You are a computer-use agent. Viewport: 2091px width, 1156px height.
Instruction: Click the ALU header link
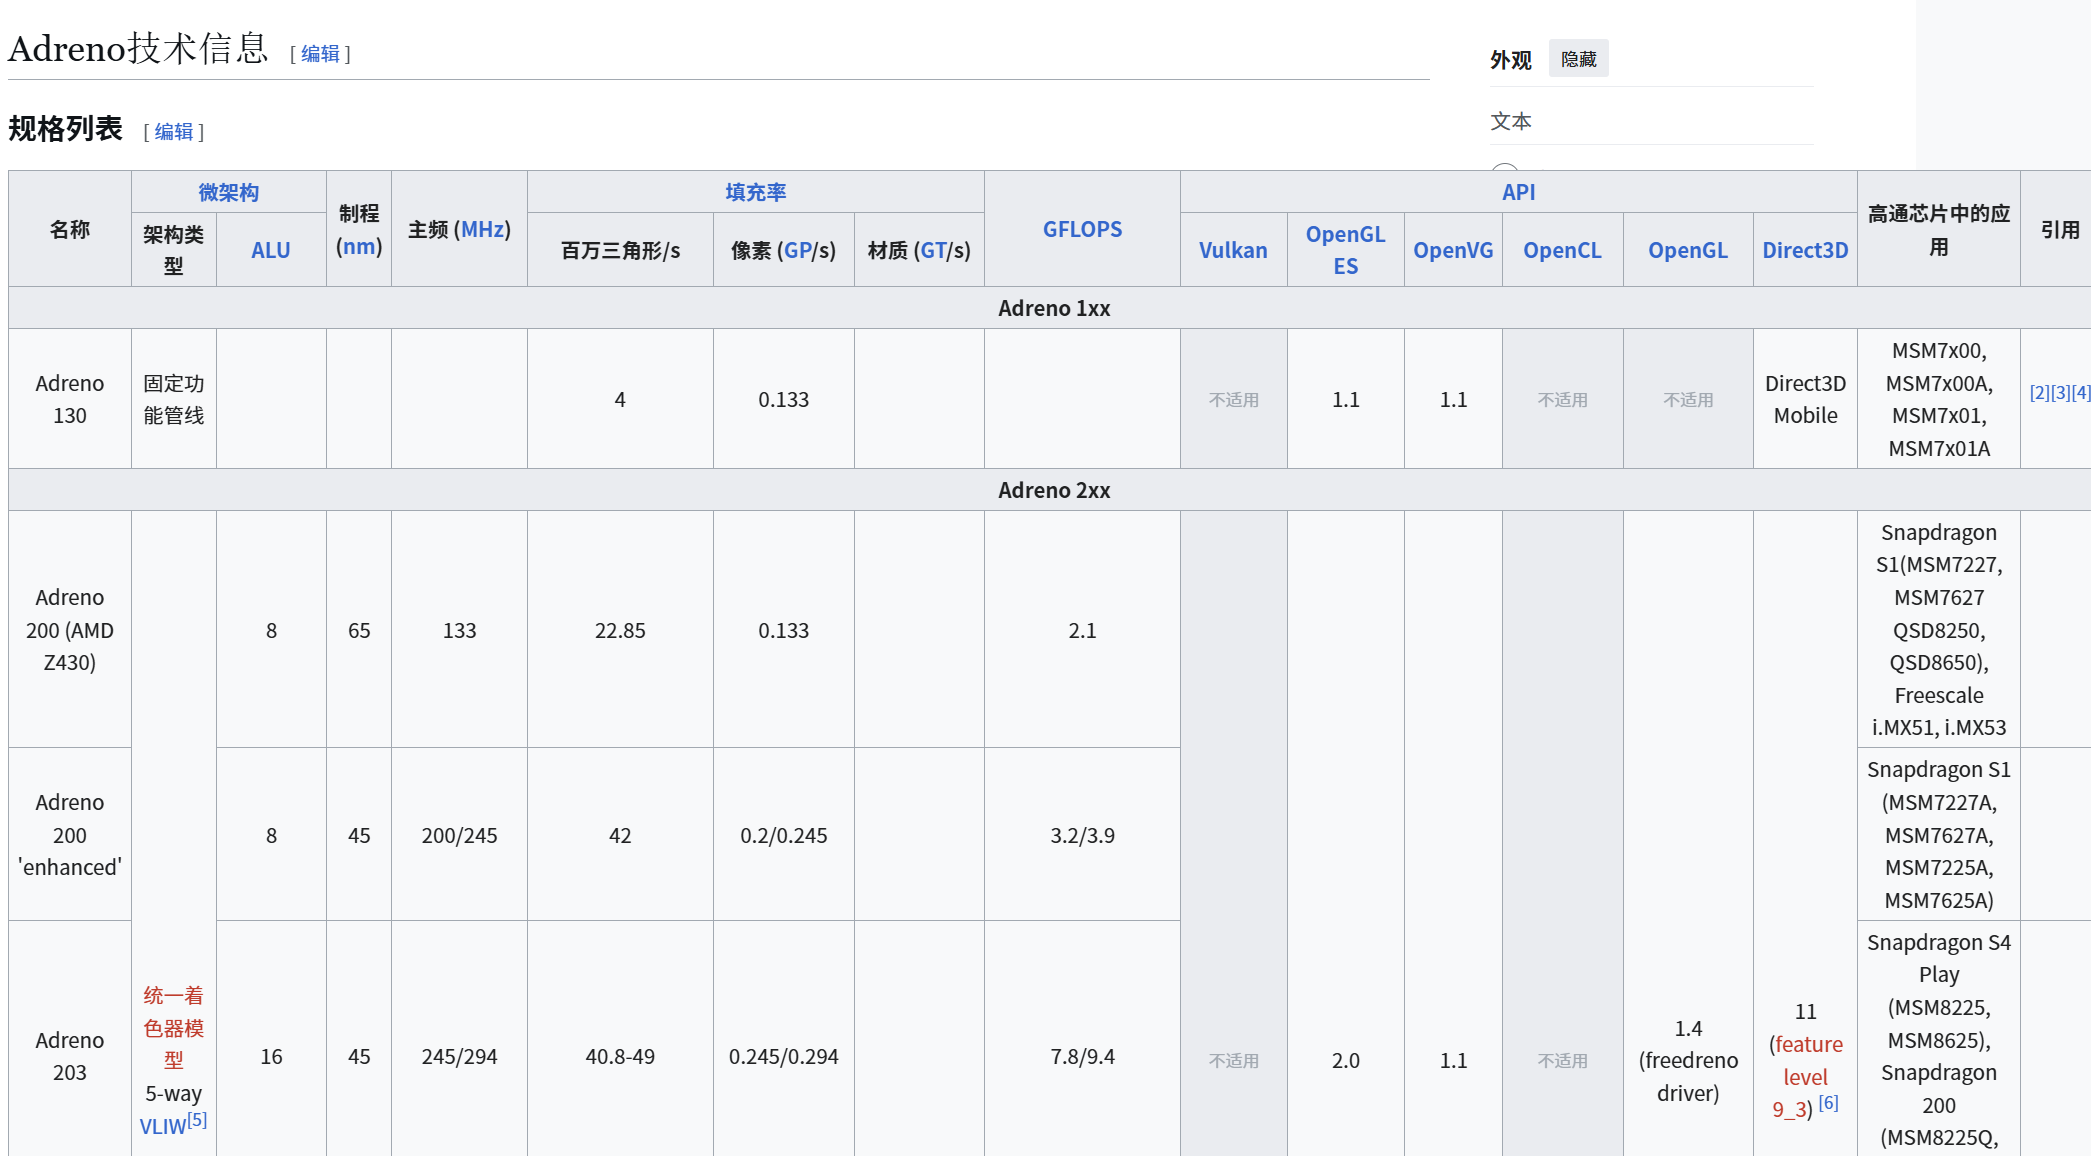[x=270, y=250]
